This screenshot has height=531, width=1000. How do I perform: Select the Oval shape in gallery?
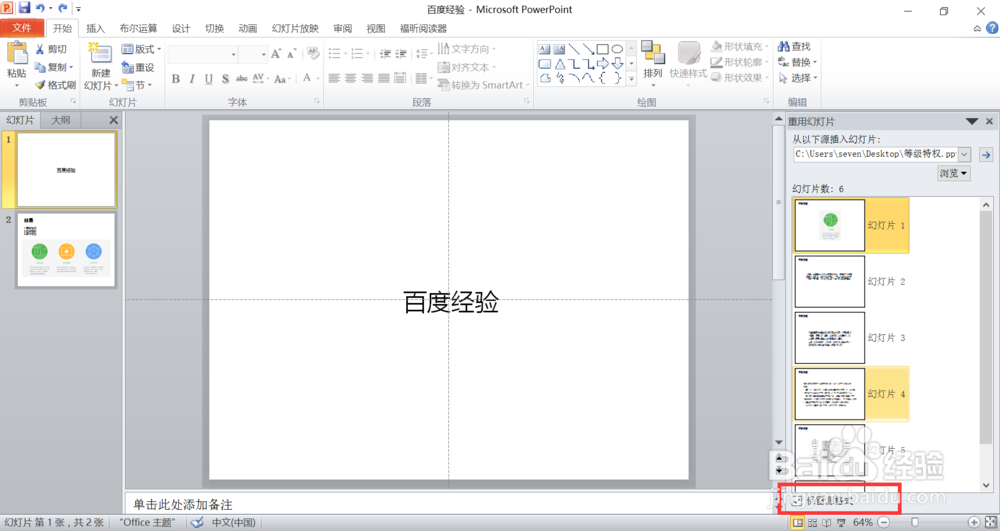[617, 49]
